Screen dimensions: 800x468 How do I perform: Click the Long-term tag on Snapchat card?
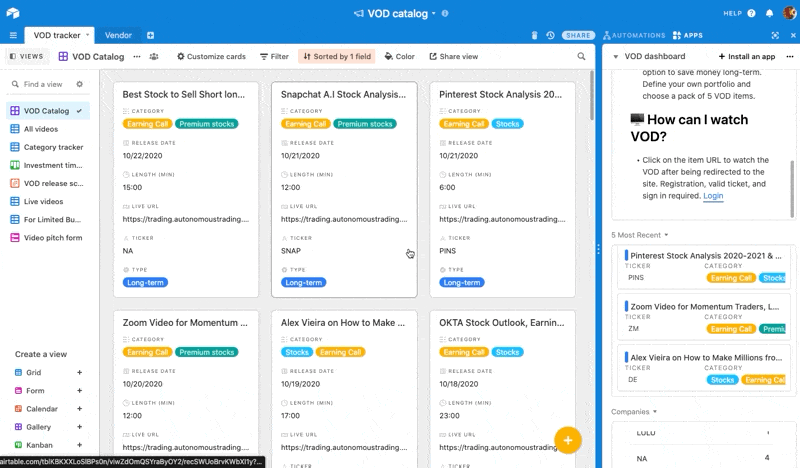coord(304,283)
